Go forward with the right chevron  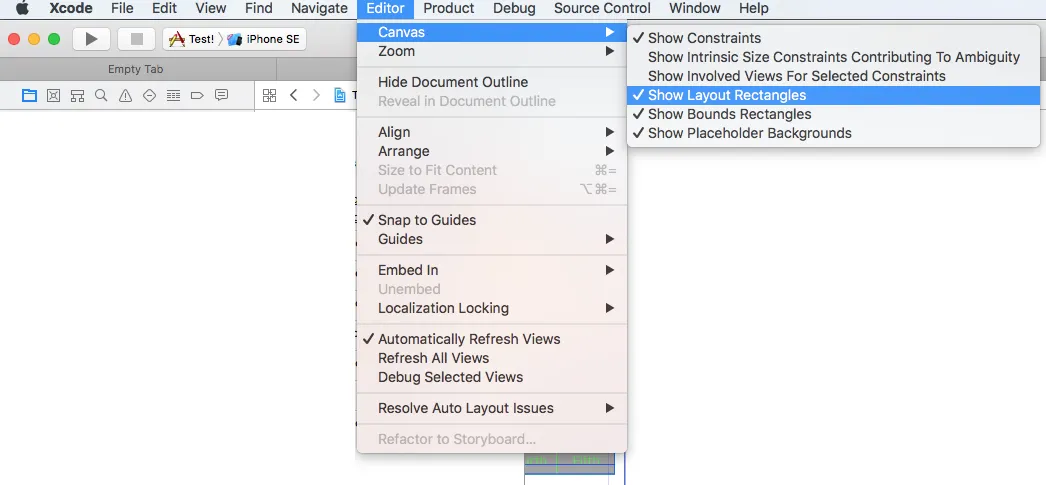316,95
